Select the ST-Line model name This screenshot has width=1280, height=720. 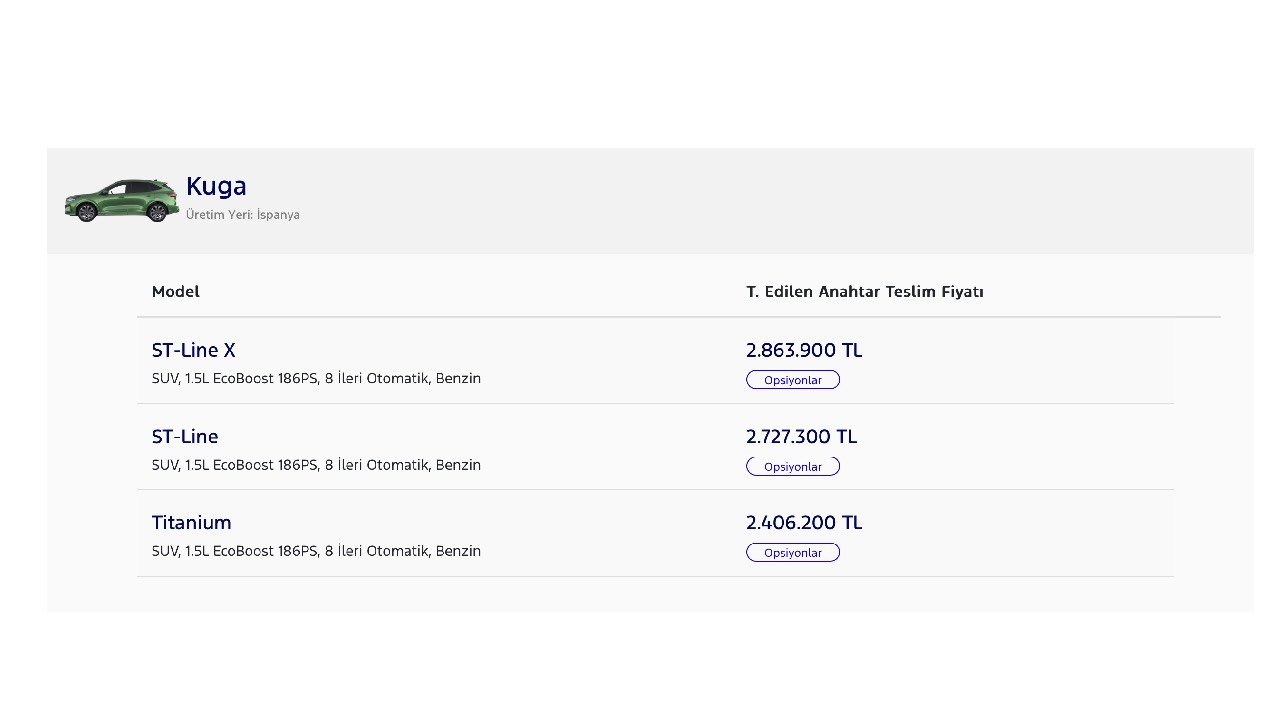[x=185, y=436]
